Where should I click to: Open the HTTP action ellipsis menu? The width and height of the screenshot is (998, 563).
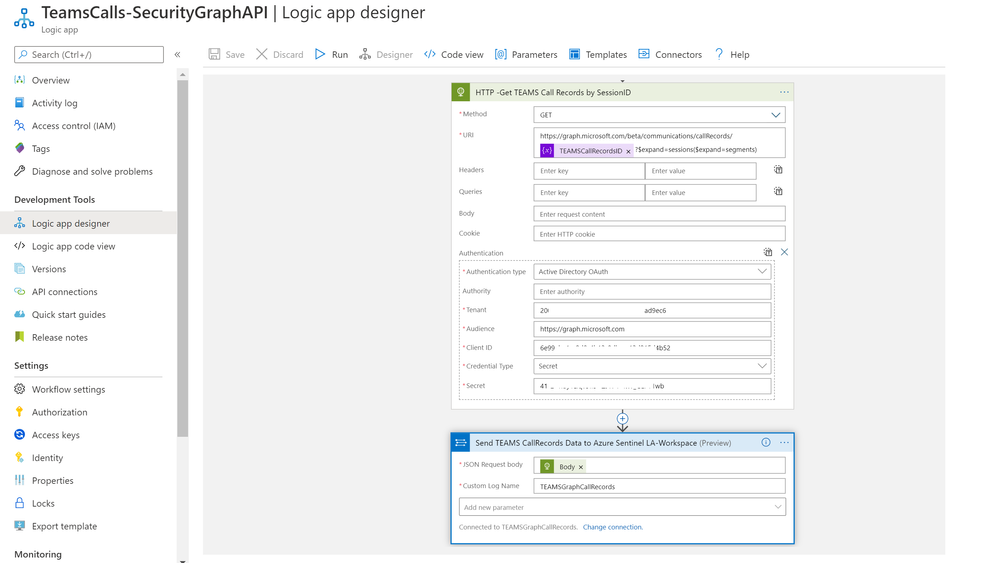(784, 92)
